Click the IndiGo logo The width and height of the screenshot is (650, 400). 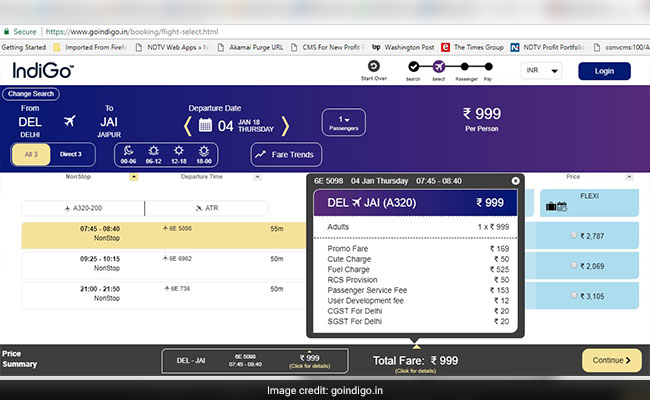[x=43, y=70]
